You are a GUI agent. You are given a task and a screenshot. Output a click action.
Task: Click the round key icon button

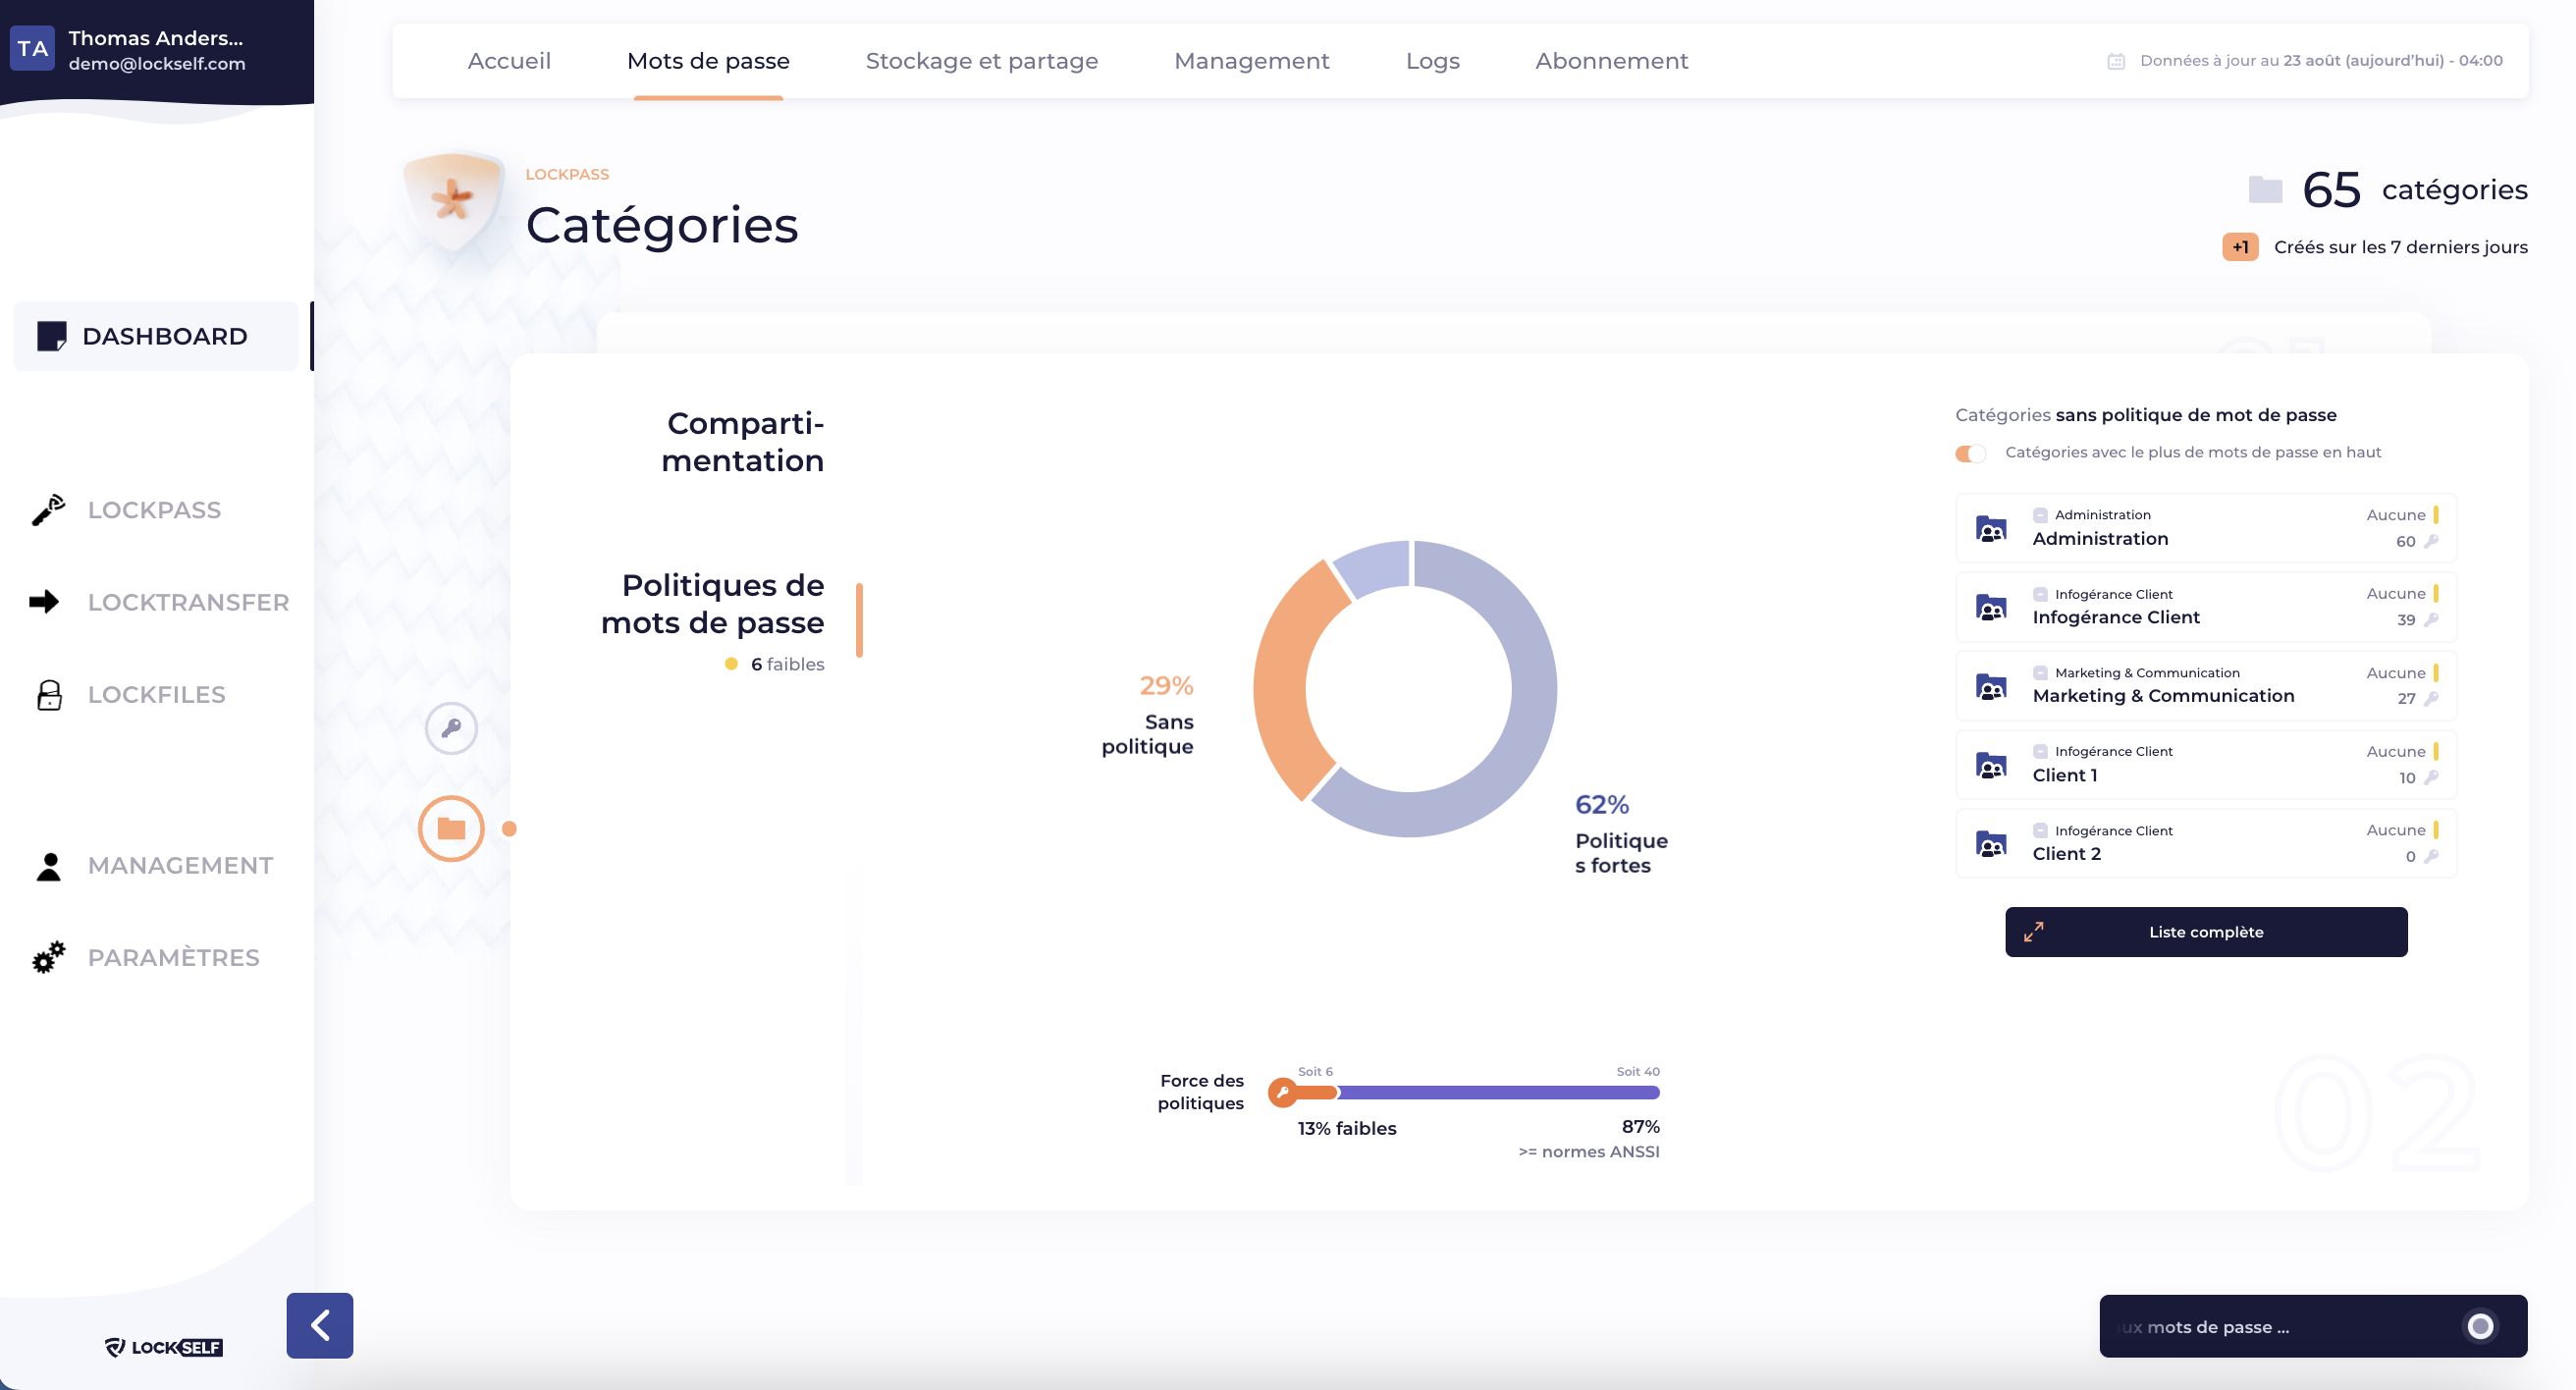coord(451,728)
